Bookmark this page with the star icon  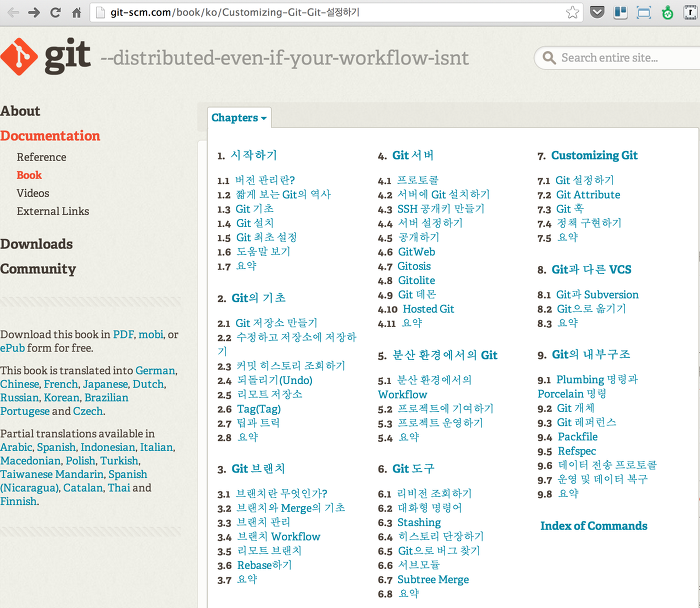tap(572, 12)
